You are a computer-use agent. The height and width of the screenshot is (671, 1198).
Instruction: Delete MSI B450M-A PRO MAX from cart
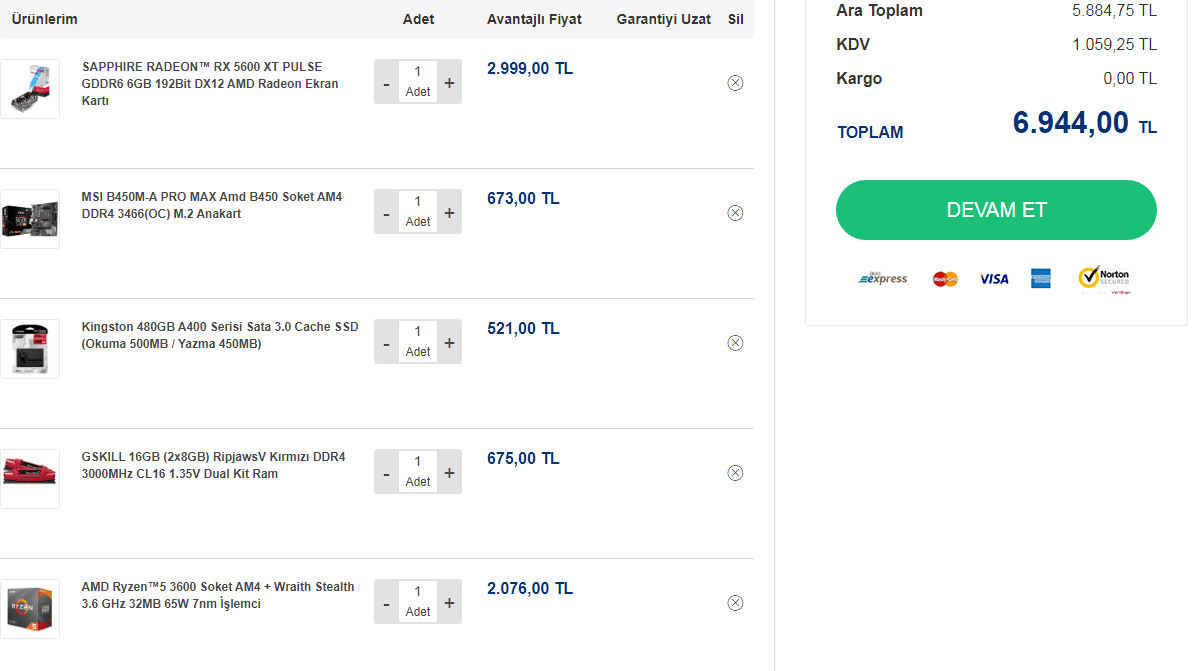click(735, 213)
